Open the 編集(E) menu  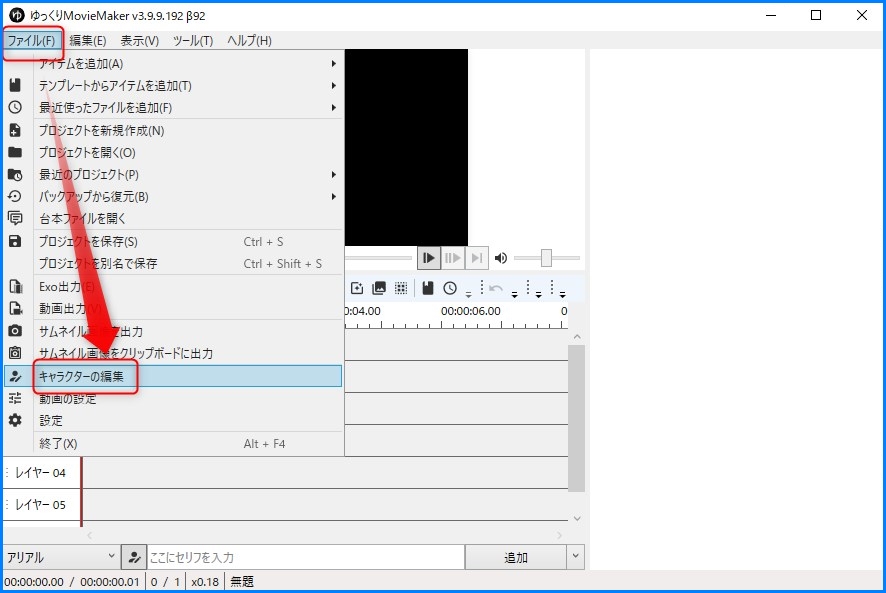(x=88, y=41)
